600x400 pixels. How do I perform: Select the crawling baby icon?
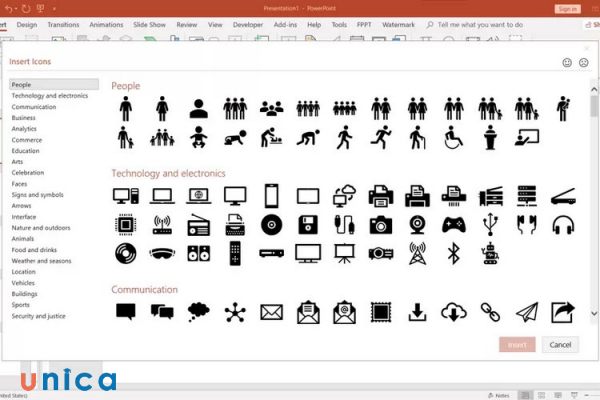tap(234, 136)
